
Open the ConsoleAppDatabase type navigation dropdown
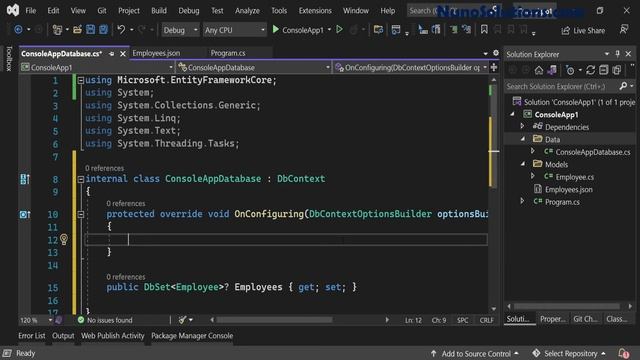pos(253,67)
